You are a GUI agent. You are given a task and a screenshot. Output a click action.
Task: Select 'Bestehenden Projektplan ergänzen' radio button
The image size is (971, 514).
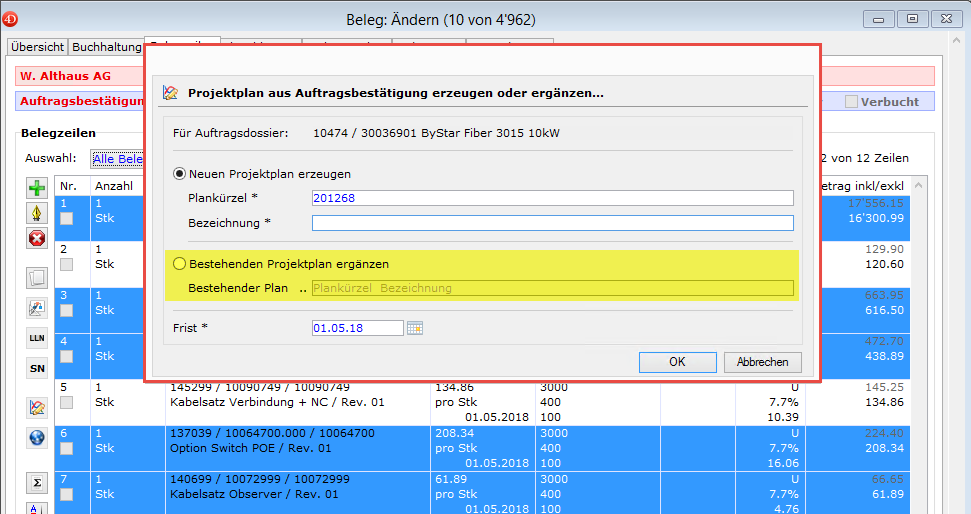(x=180, y=264)
